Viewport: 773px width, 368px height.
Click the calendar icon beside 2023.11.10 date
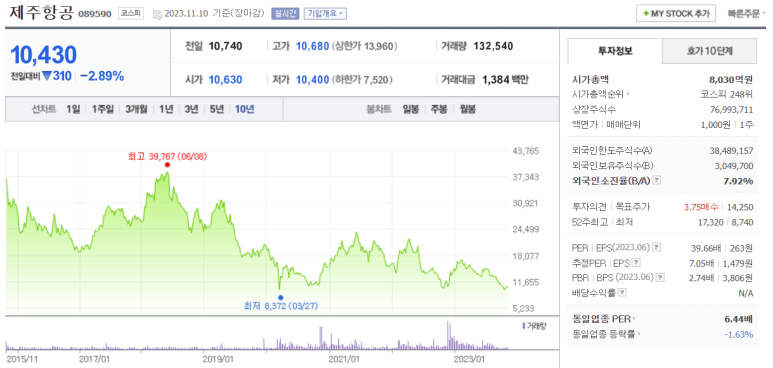tap(157, 14)
